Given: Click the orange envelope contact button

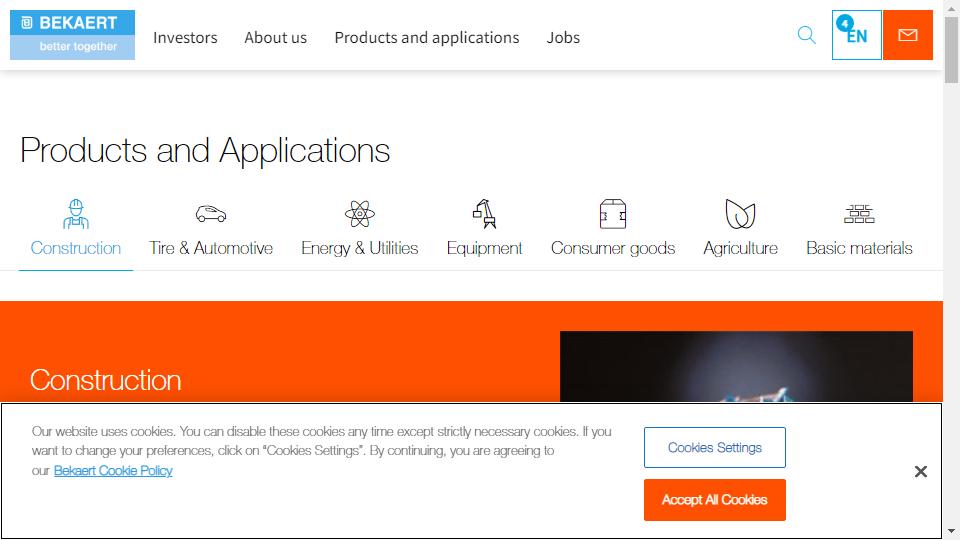Looking at the screenshot, I should point(907,35).
